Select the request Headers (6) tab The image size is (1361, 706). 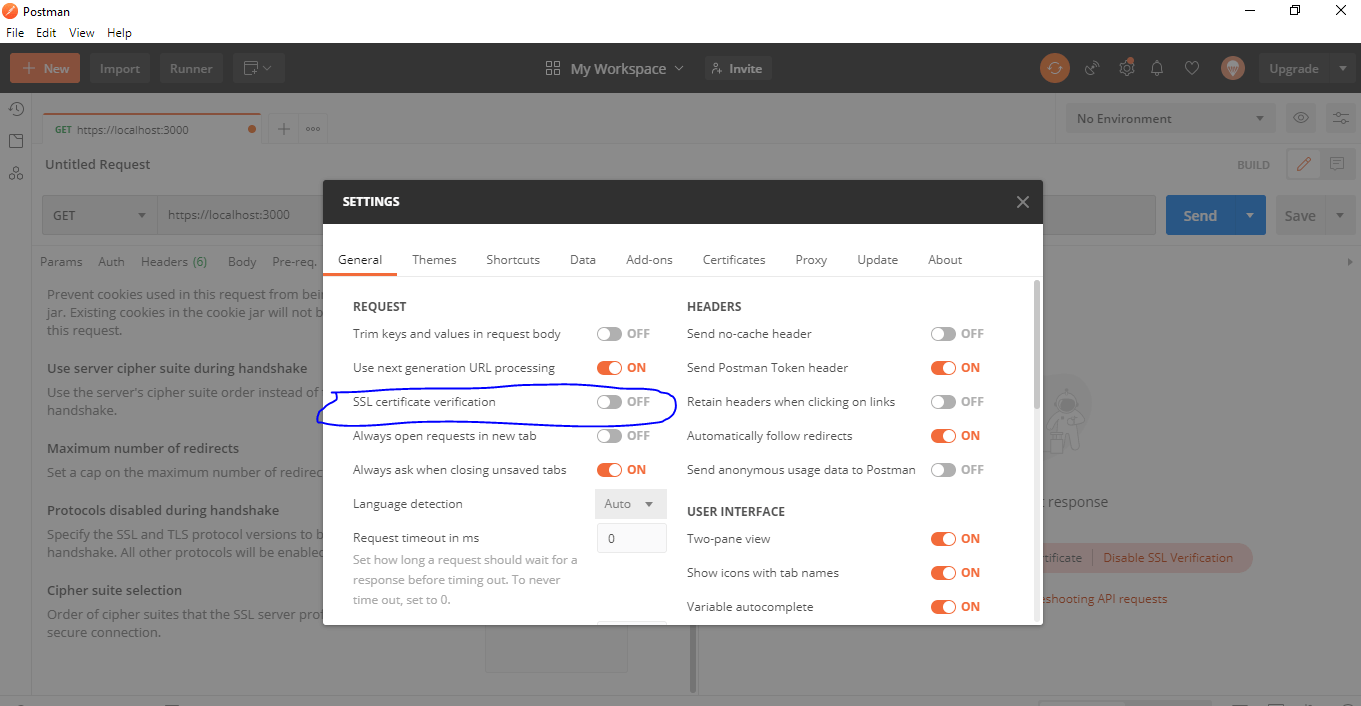click(174, 261)
